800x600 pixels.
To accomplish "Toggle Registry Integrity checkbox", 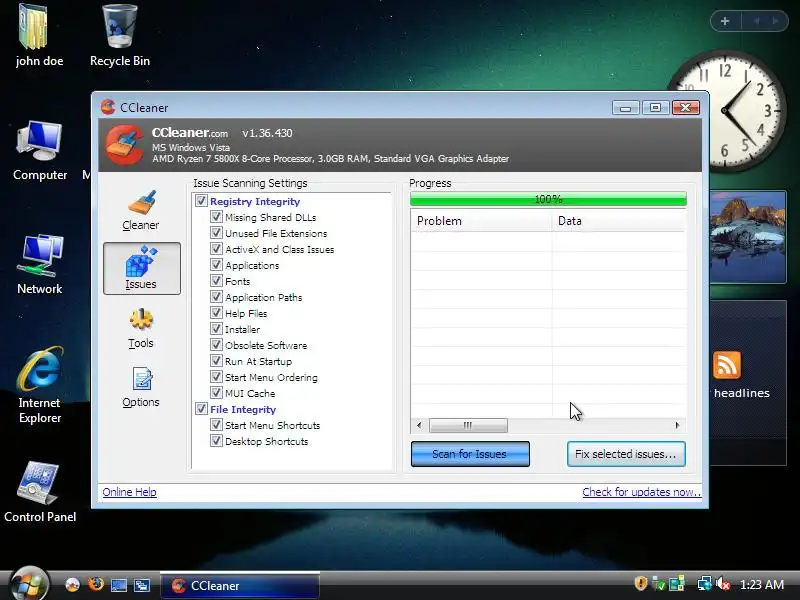I will point(201,201).
